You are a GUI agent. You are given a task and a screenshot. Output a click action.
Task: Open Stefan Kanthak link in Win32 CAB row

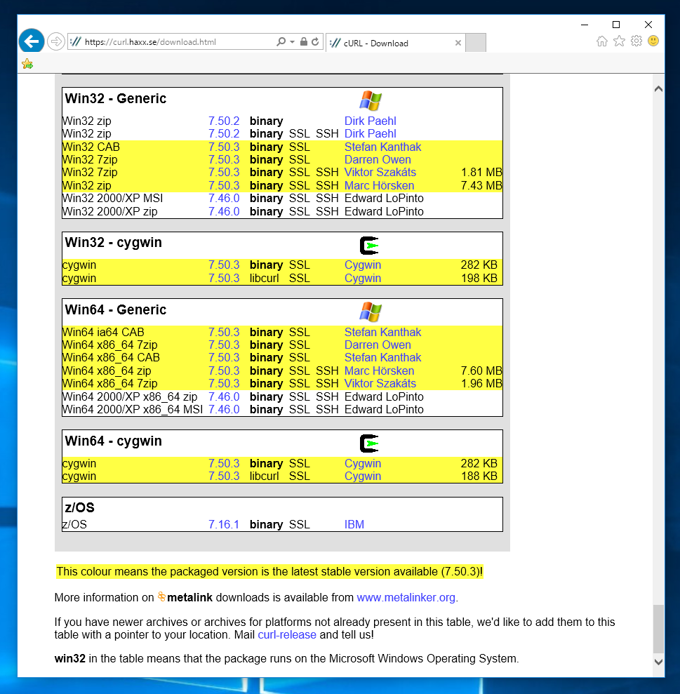point(382,147)
